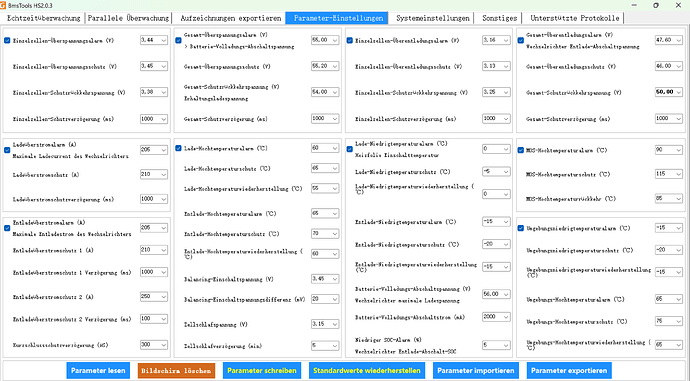690x381 pixels.
Task: Toggle Gesamt-Überspannungsalarm checkbox
Action: pyautogui.click(x=178, y=40)
